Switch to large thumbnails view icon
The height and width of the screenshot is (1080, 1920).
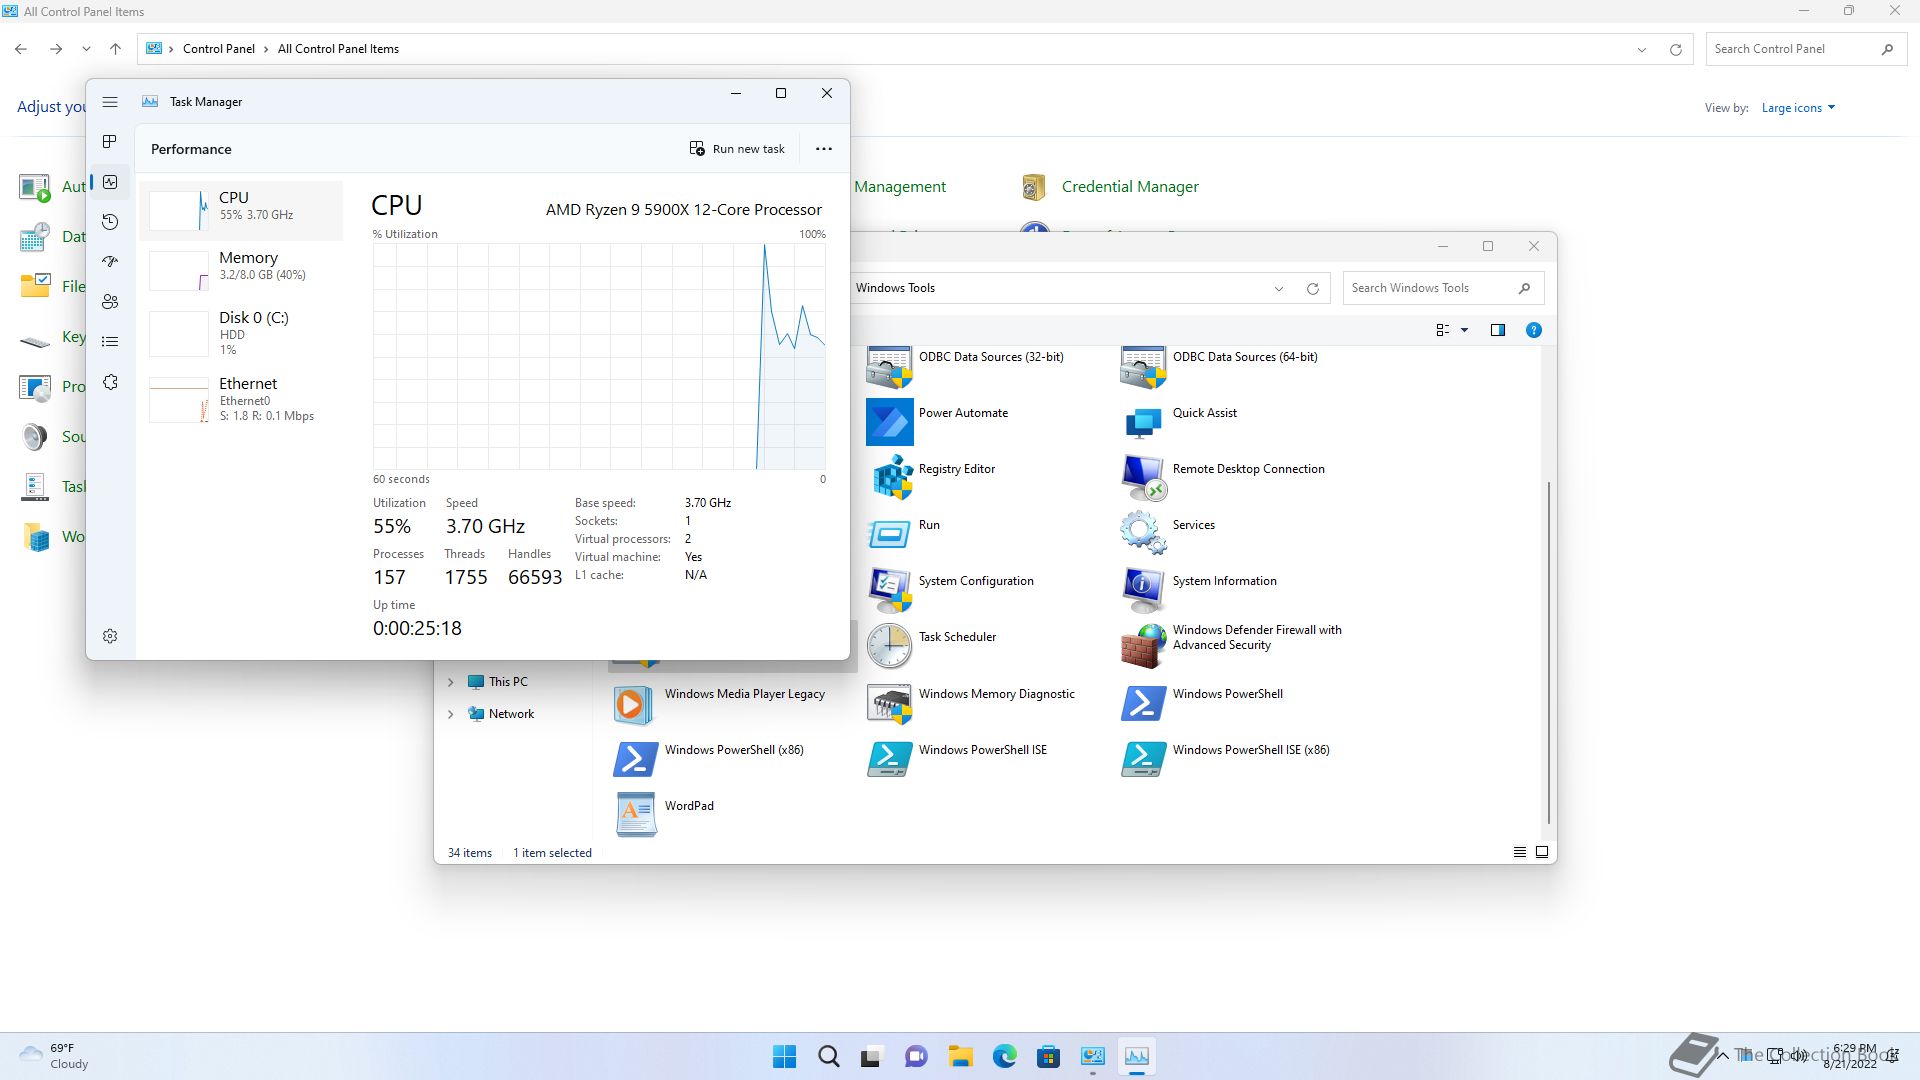(1542, 852)
